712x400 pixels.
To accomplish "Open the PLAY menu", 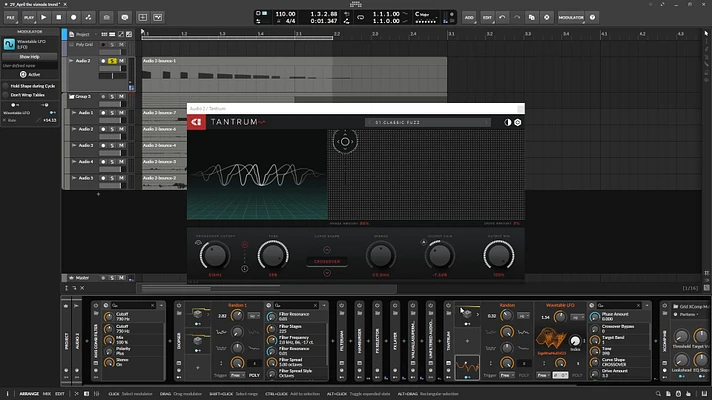I will (29, 17).
